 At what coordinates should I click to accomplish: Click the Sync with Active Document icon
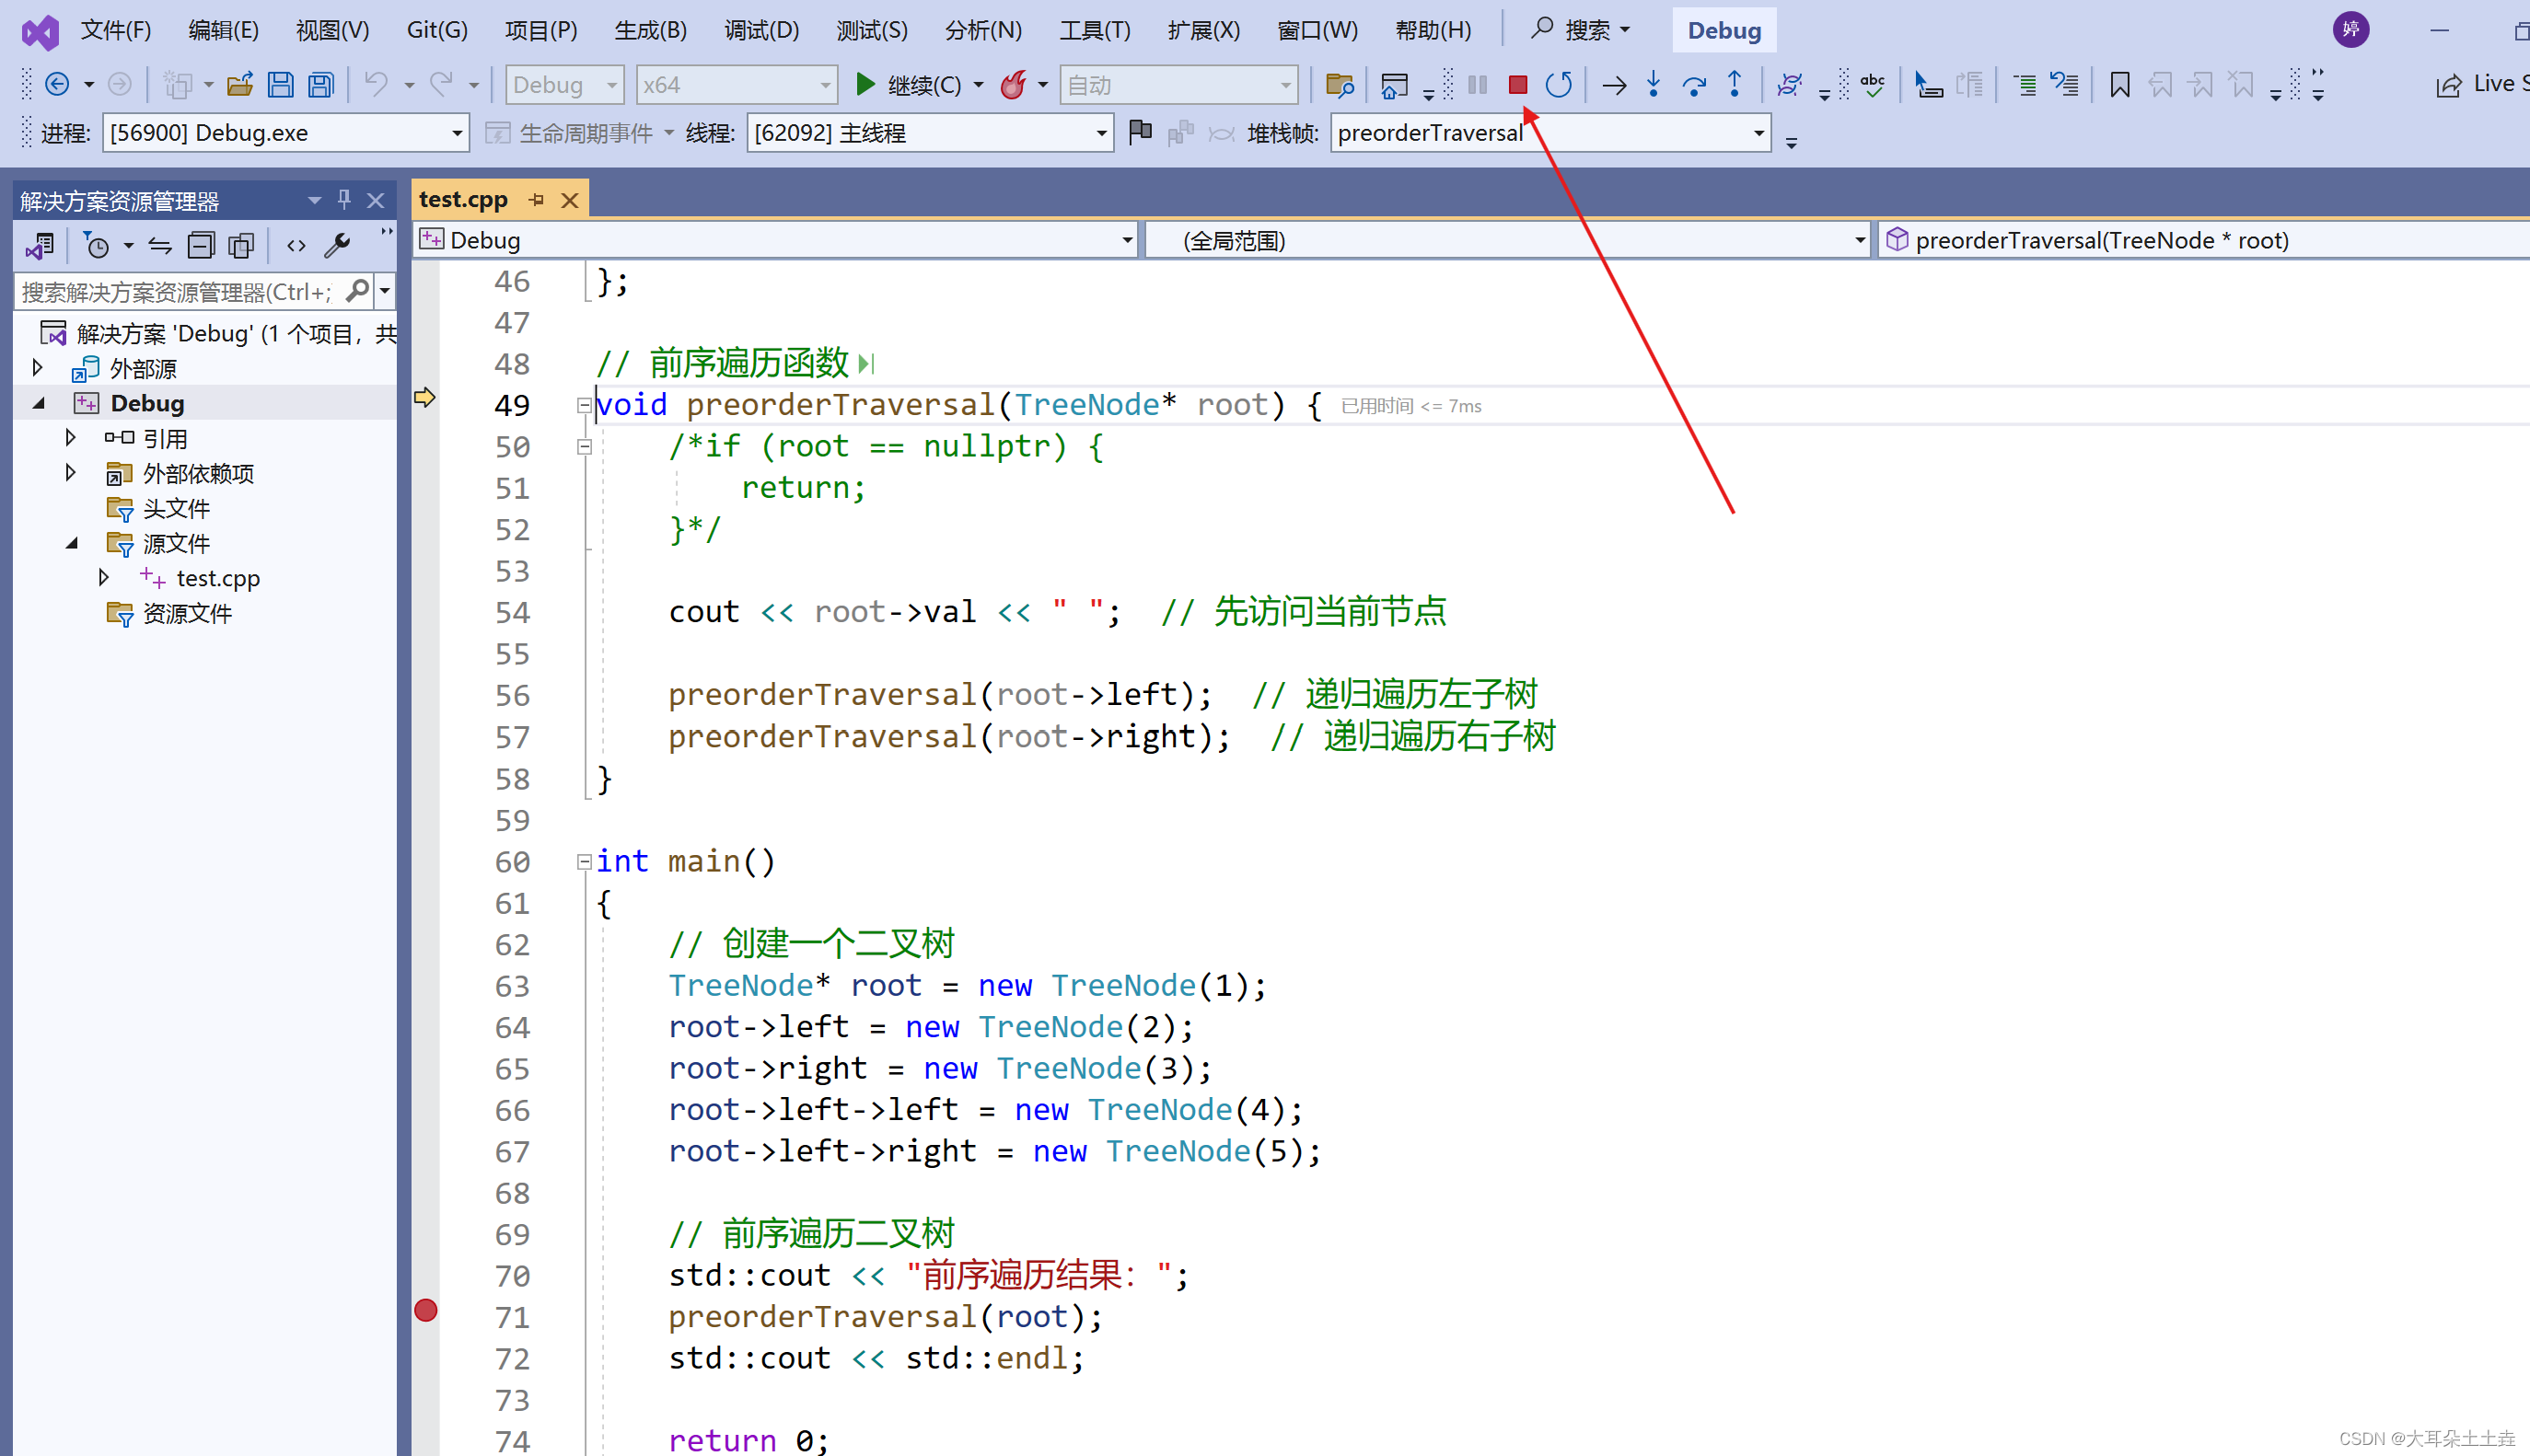(x=160, y=245)
